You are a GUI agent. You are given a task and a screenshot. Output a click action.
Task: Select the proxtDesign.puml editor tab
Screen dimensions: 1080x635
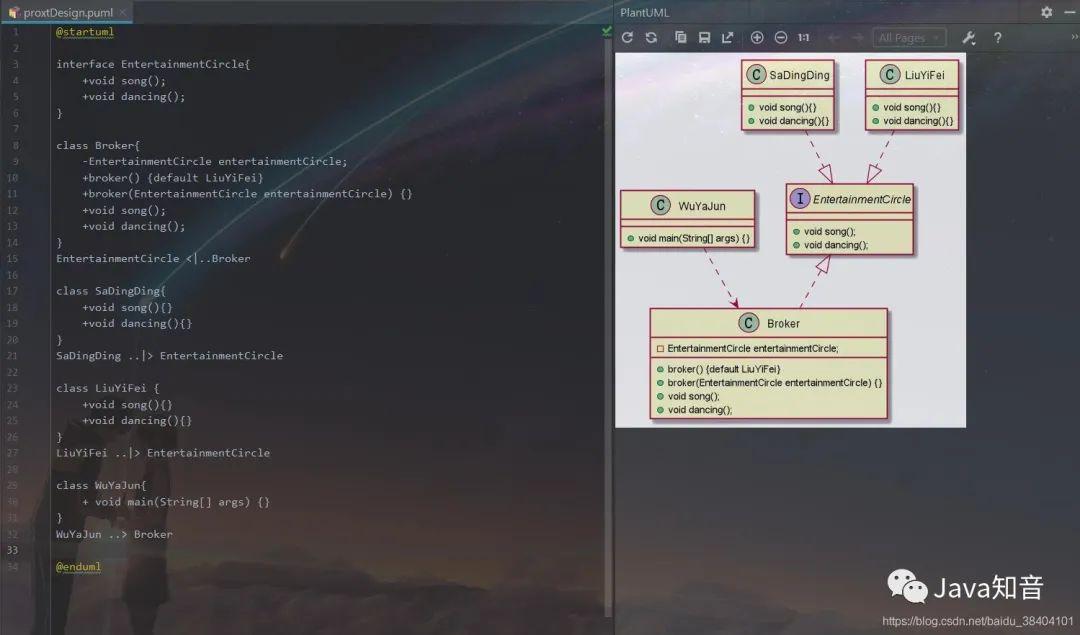(x=68, y=12)
